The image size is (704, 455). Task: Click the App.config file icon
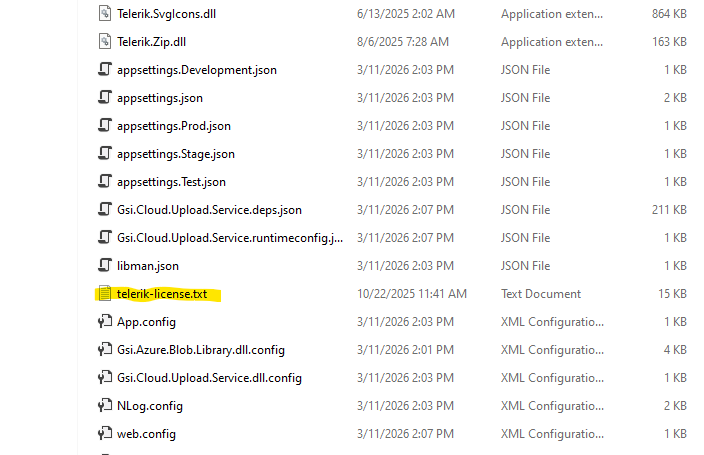(104, 322)
